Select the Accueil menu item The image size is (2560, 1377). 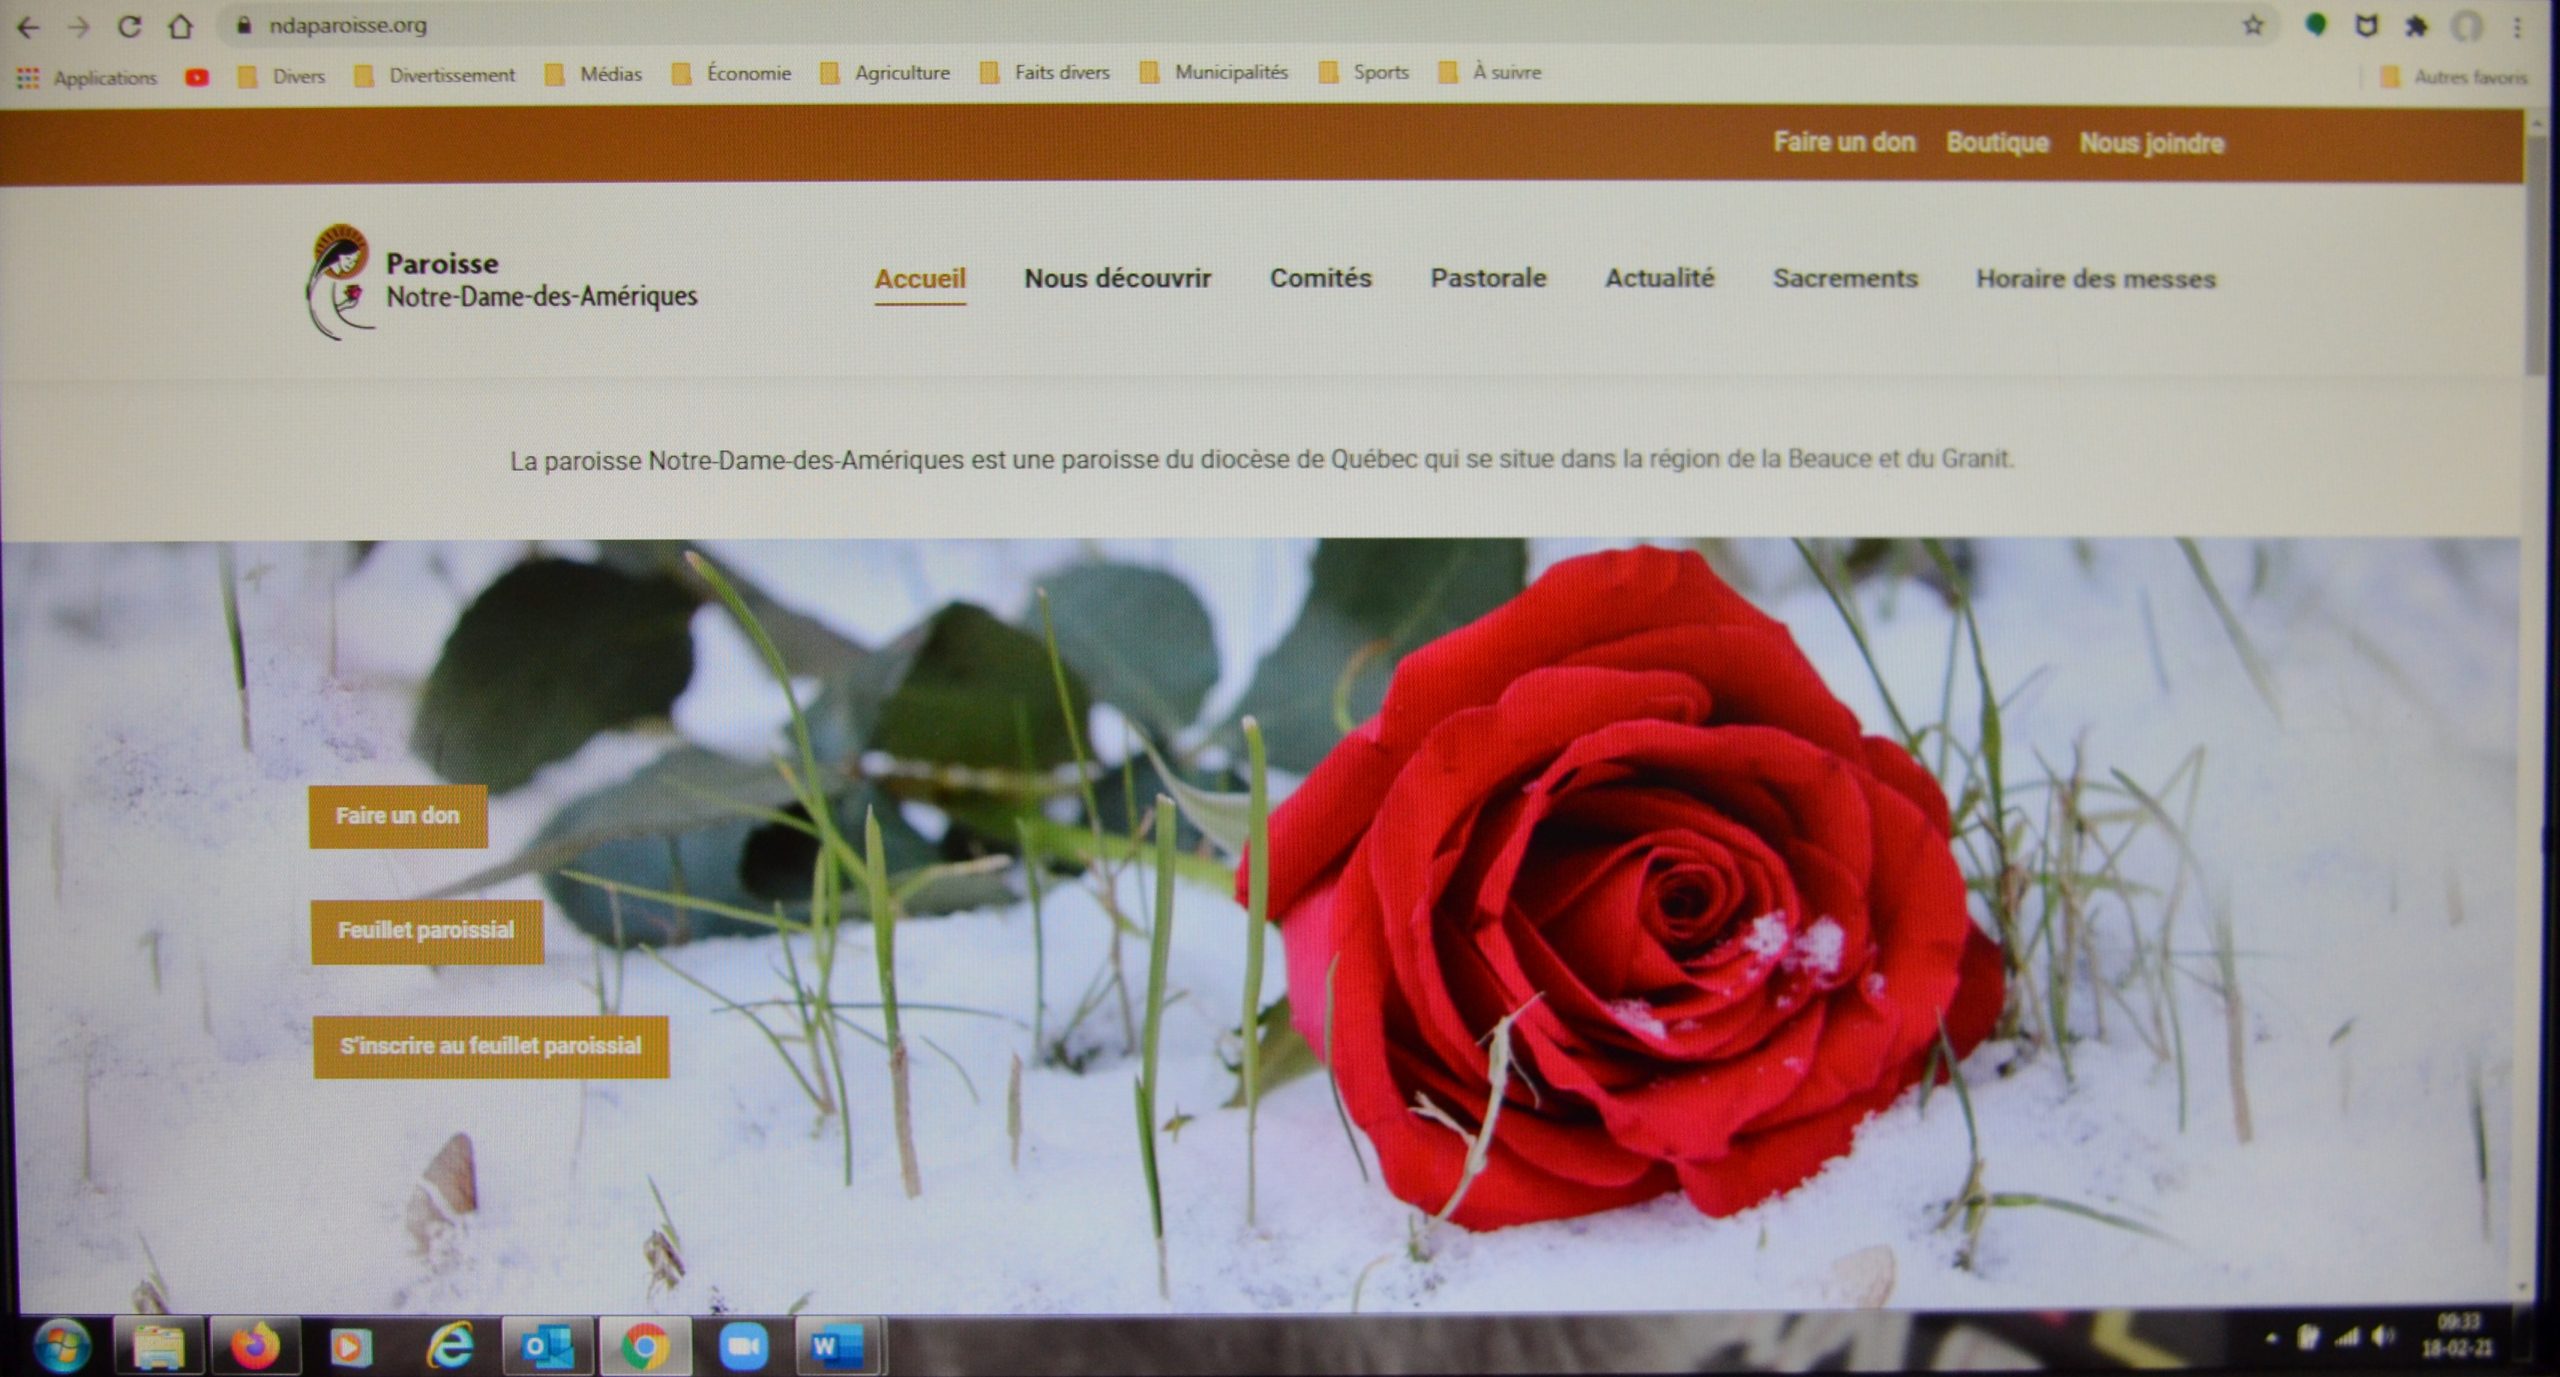(920, 279)
